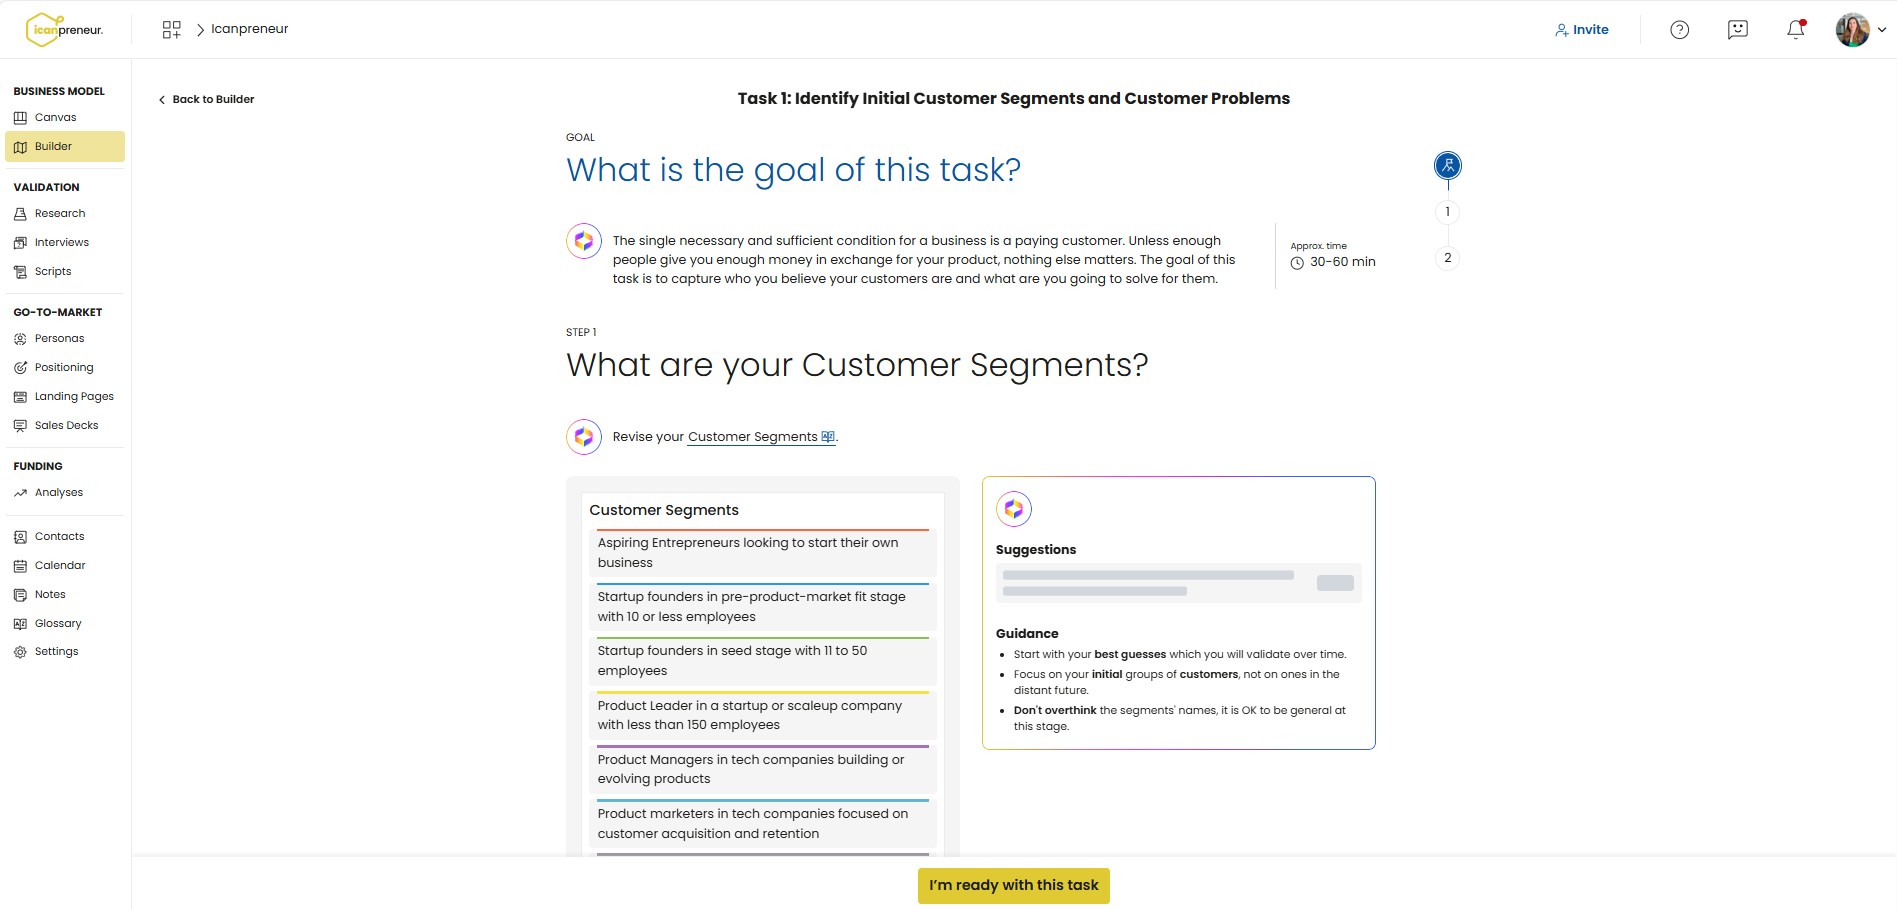The width and height of the screenshot is (1897, 909).
Task: Jump to step 2 in the stepper
Action: (x=1447, y=258)
